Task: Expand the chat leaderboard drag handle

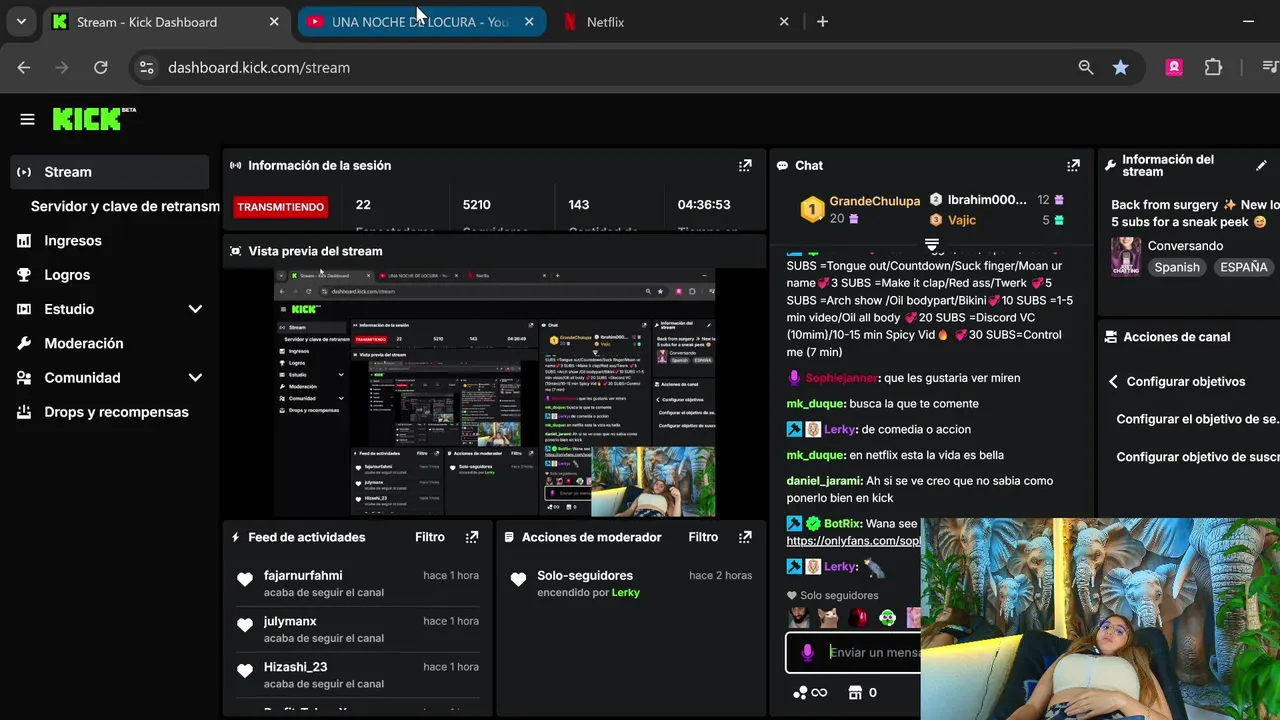Action: (x=932, y=244)
